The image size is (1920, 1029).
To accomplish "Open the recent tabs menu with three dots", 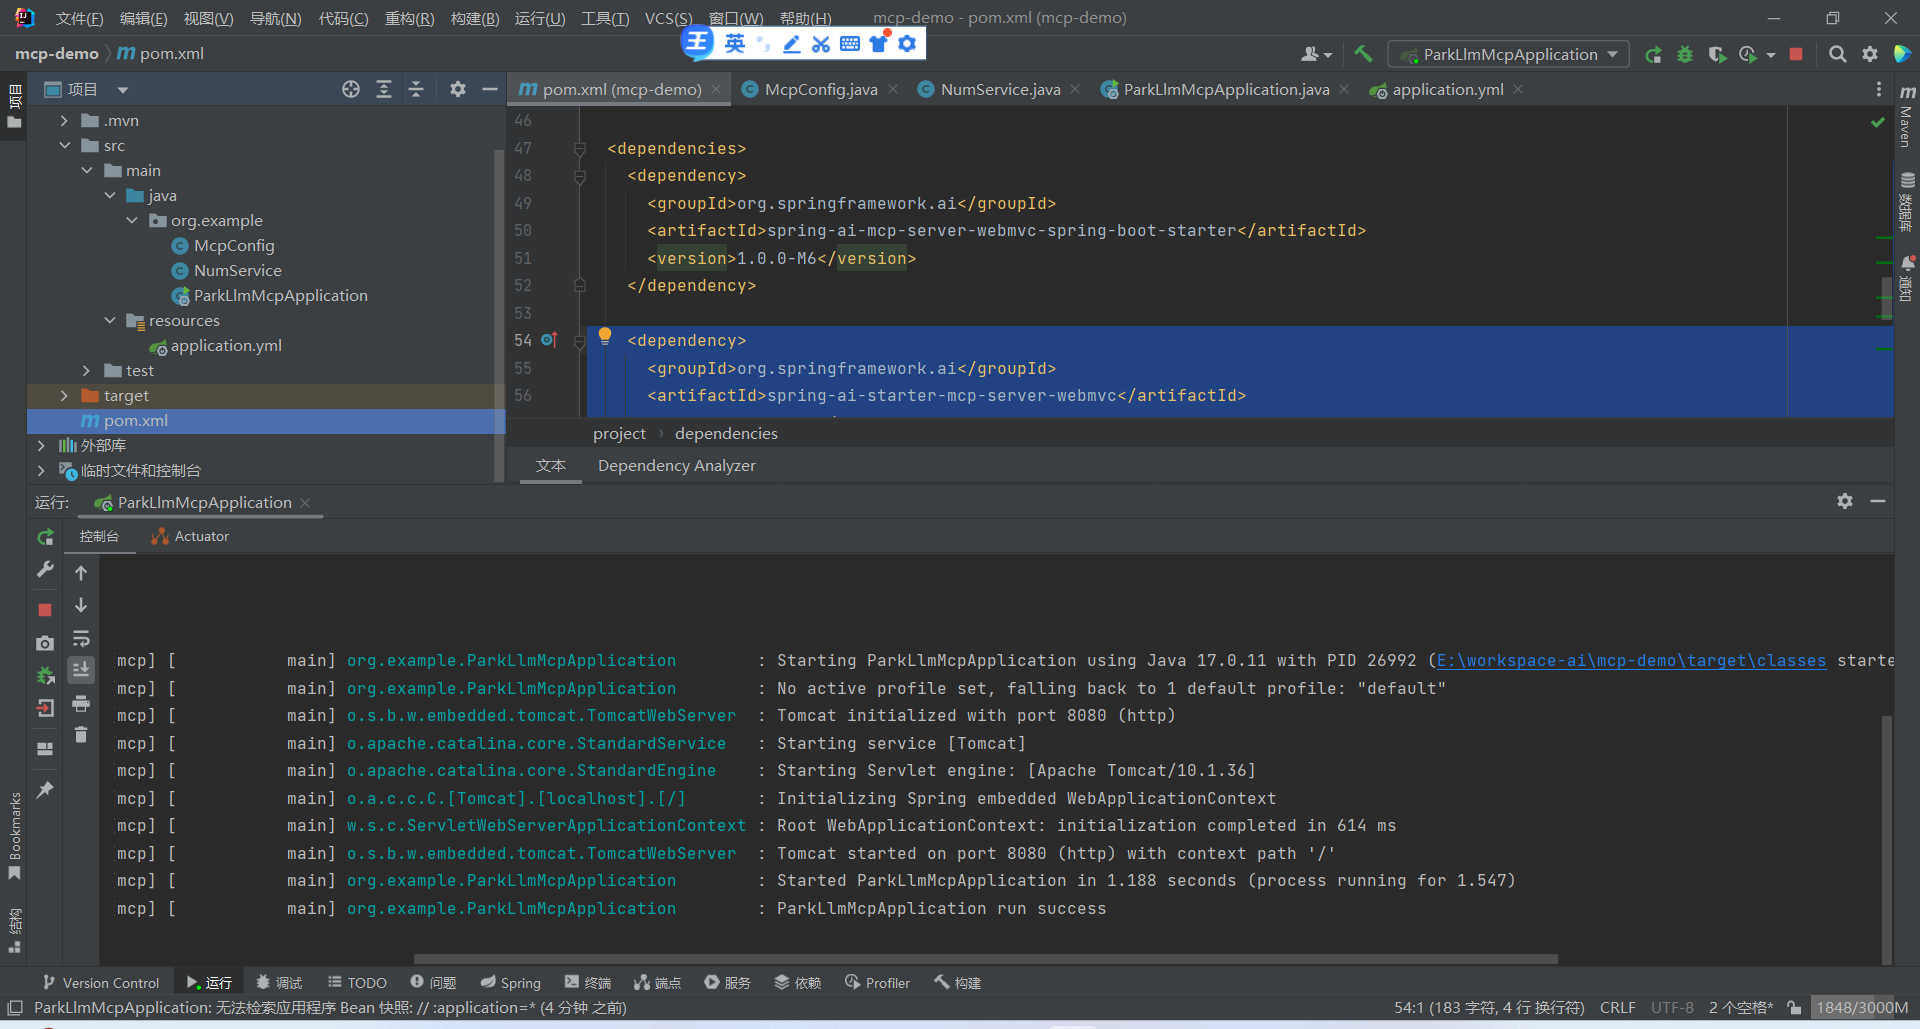I will coord(1879,89).
